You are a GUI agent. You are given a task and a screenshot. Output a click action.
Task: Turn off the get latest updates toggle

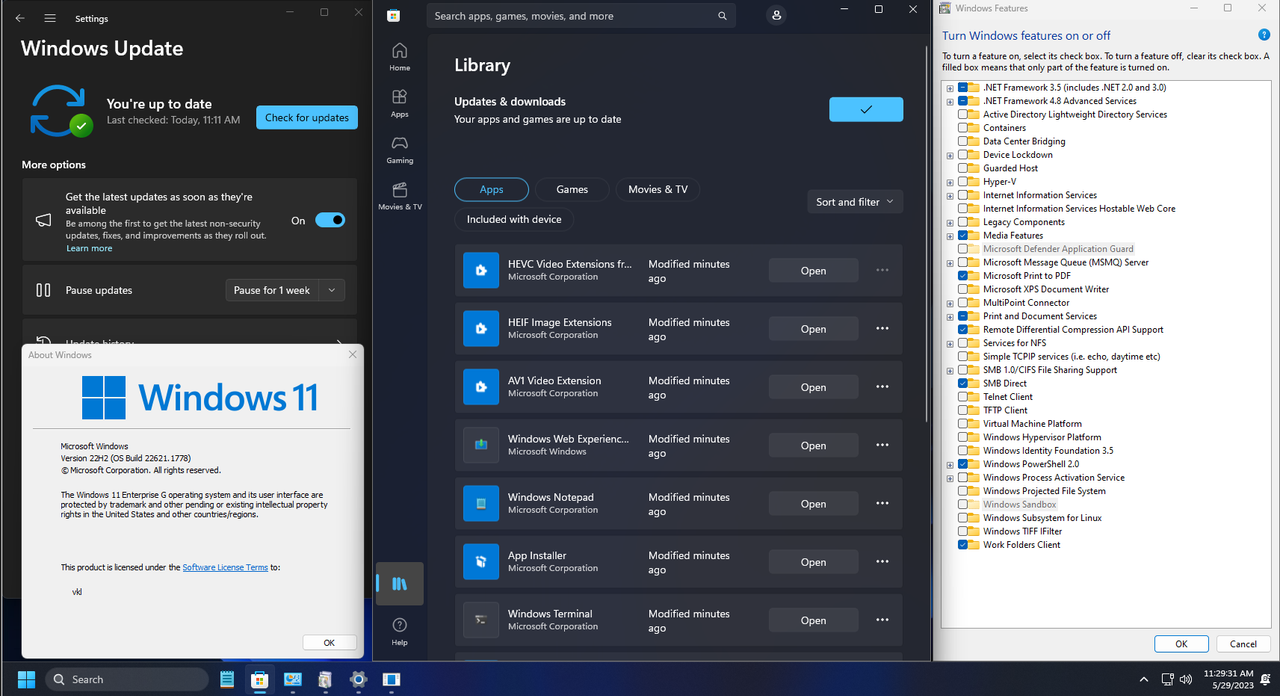coord(330,220)
